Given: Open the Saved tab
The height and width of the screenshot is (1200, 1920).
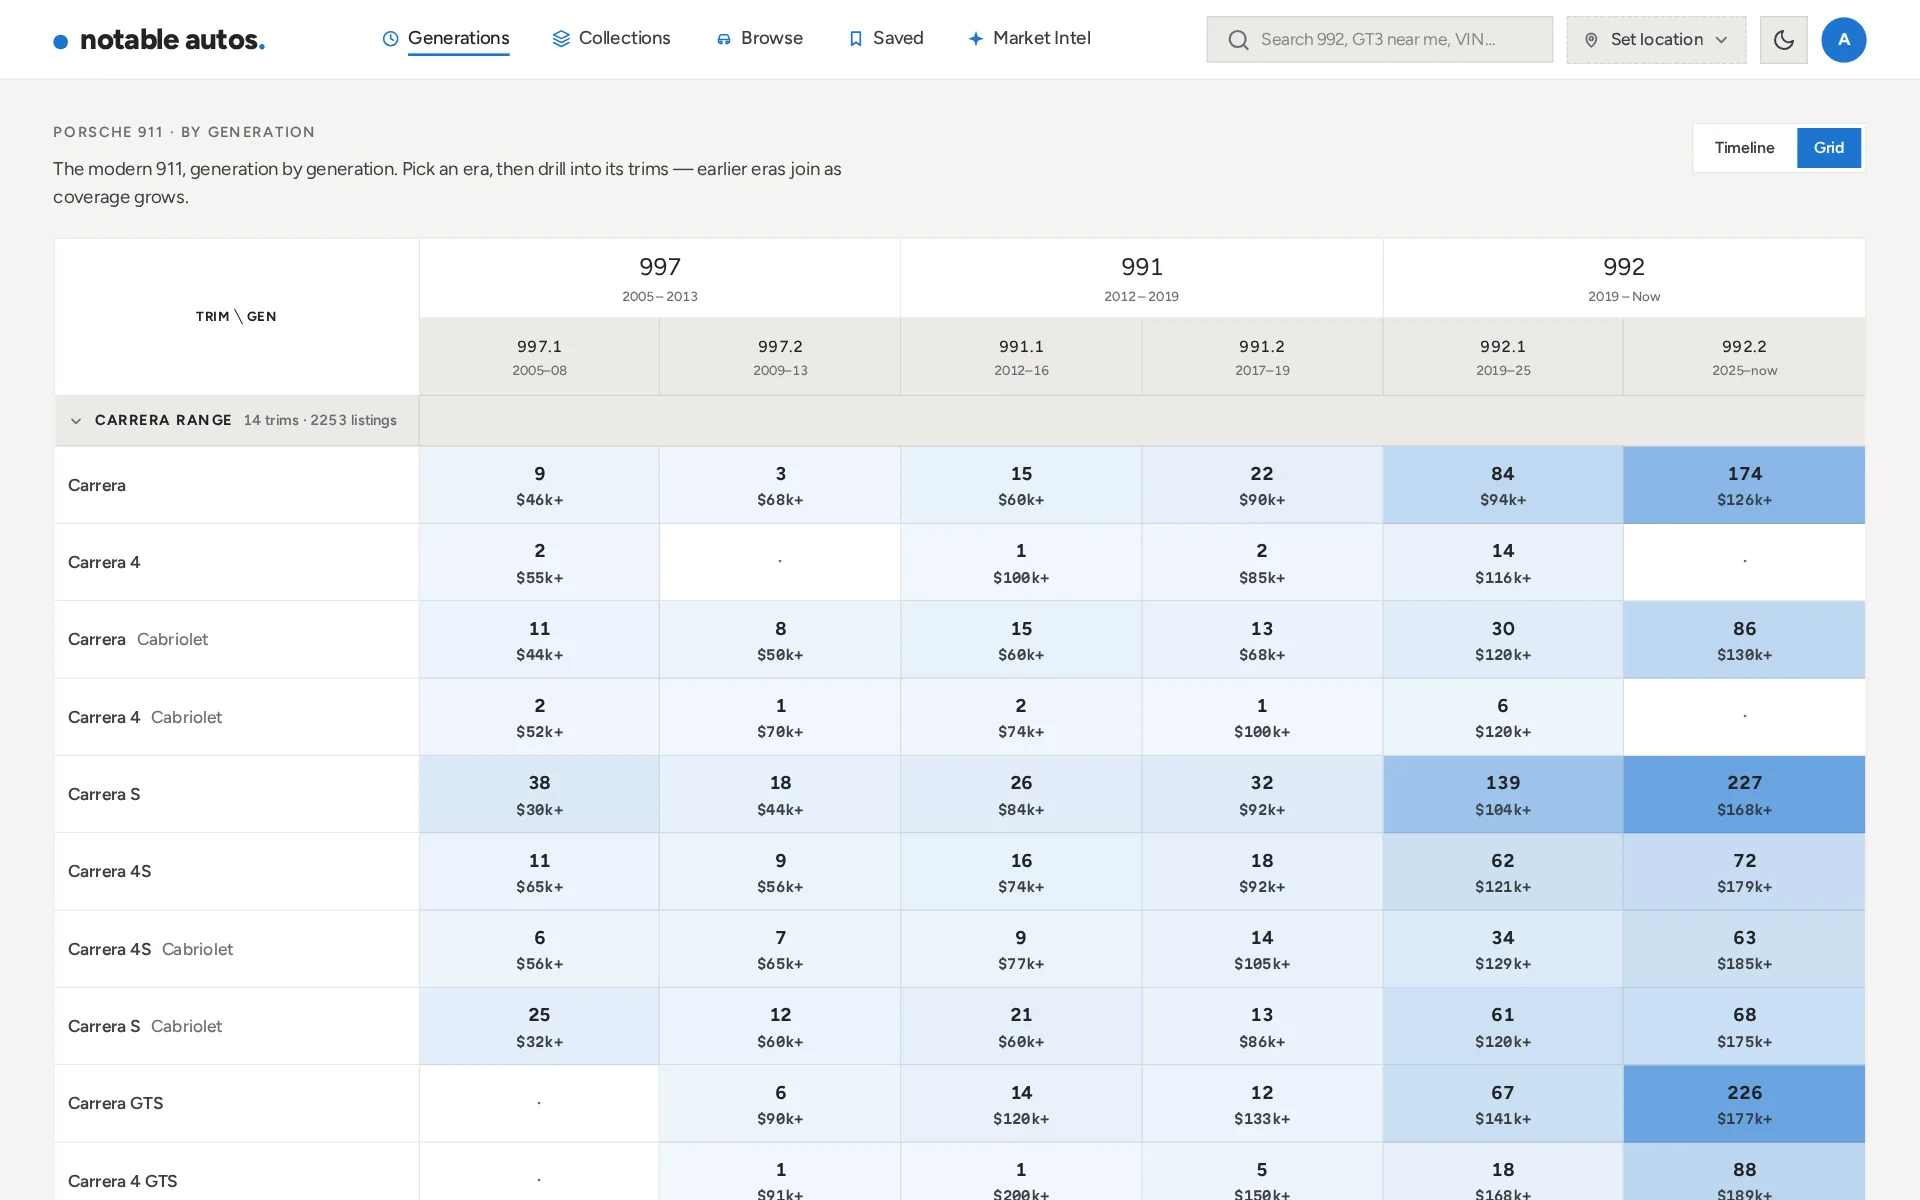Looking at the screenshot, I should pos(885,39).
